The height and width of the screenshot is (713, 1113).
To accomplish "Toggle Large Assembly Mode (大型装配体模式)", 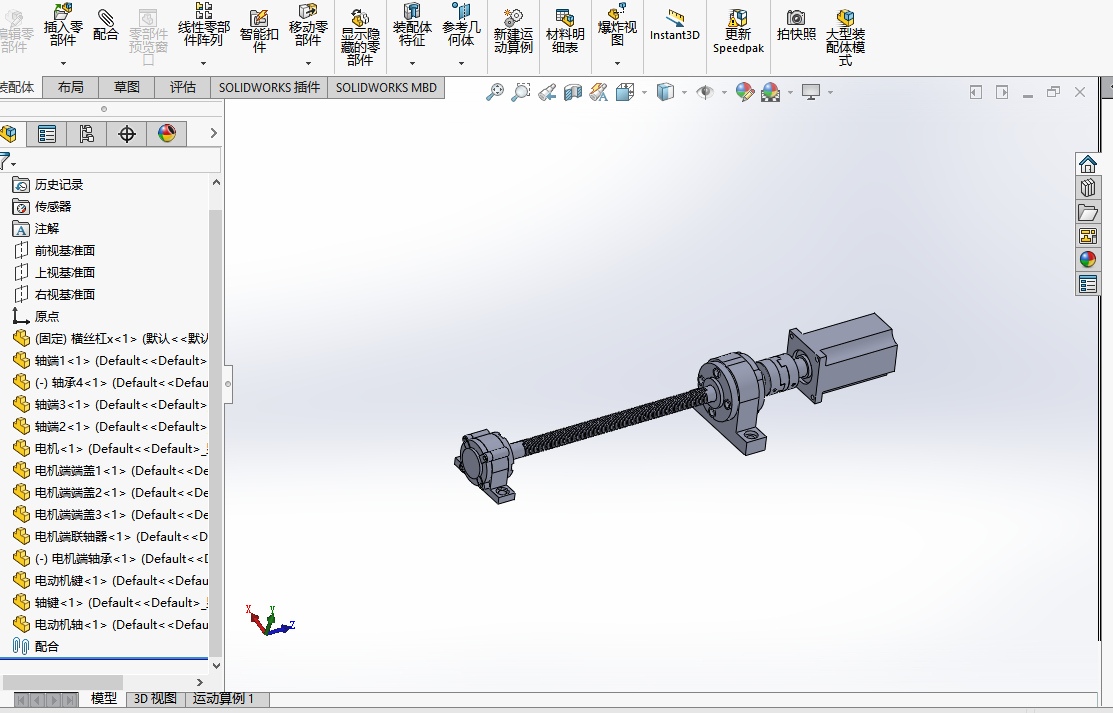I will pyautogui.click(x=845, y=38).
